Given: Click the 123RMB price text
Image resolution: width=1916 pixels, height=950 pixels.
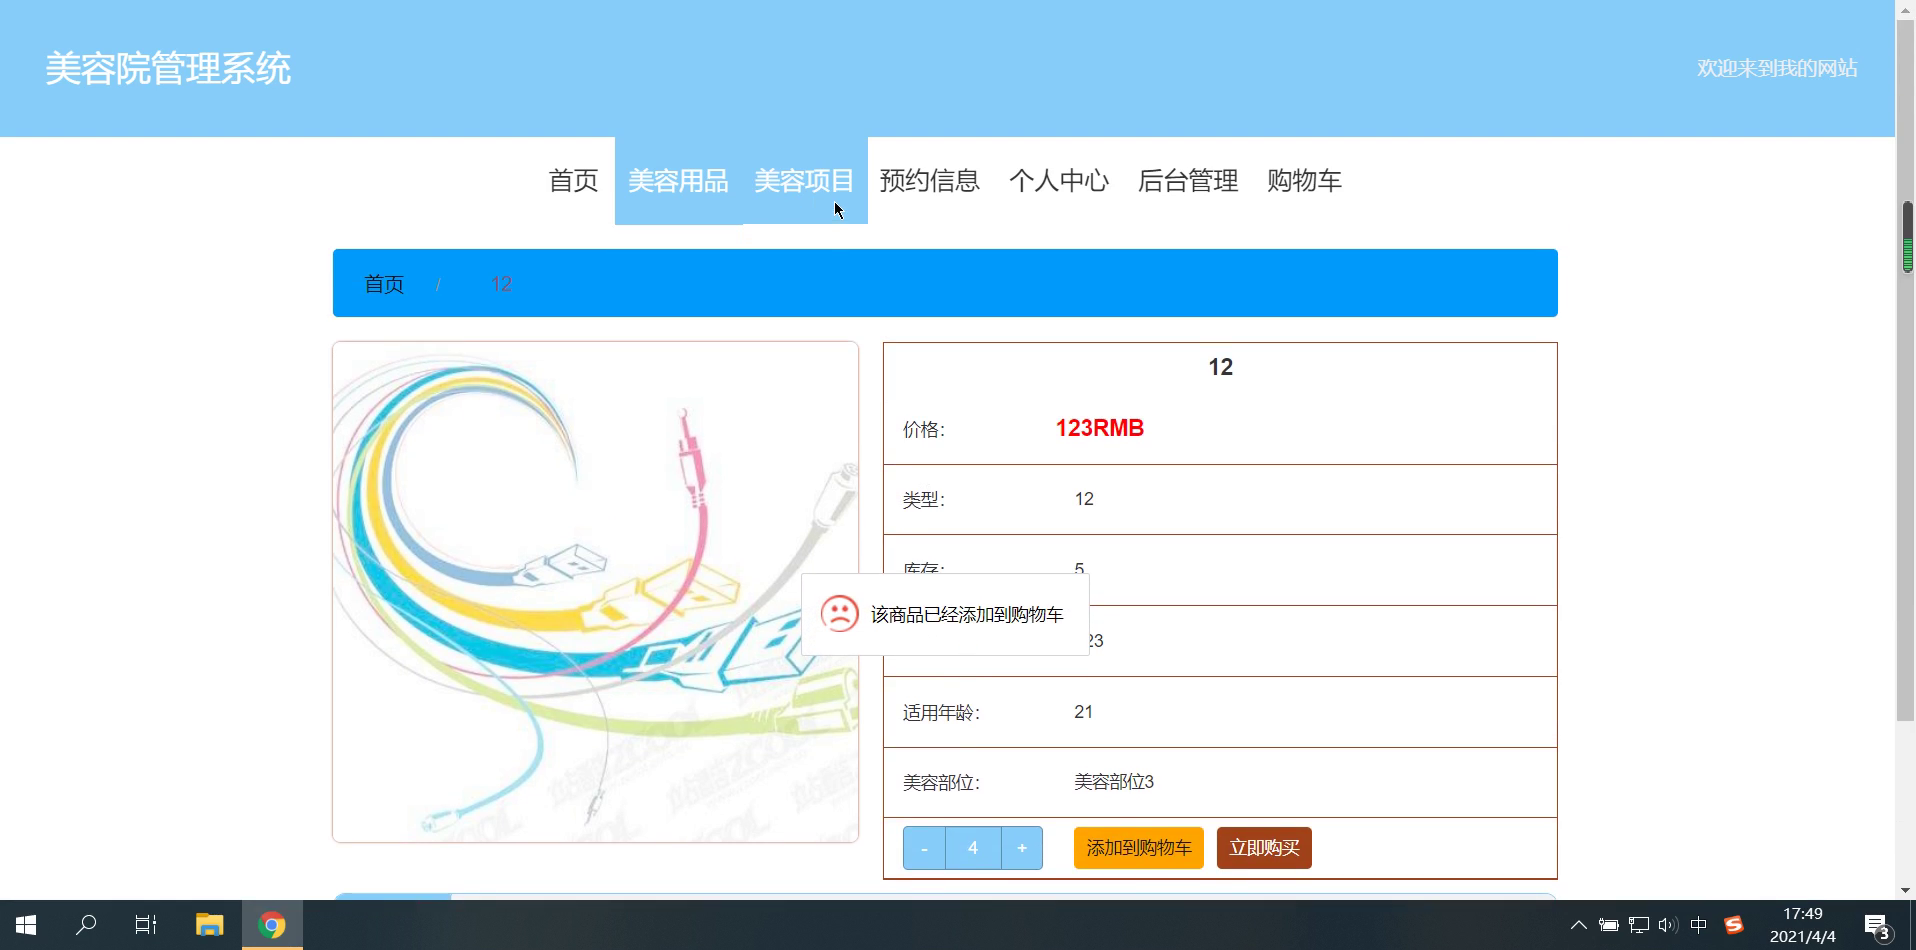Looking at the screenshot, I should pos(1100,428).
